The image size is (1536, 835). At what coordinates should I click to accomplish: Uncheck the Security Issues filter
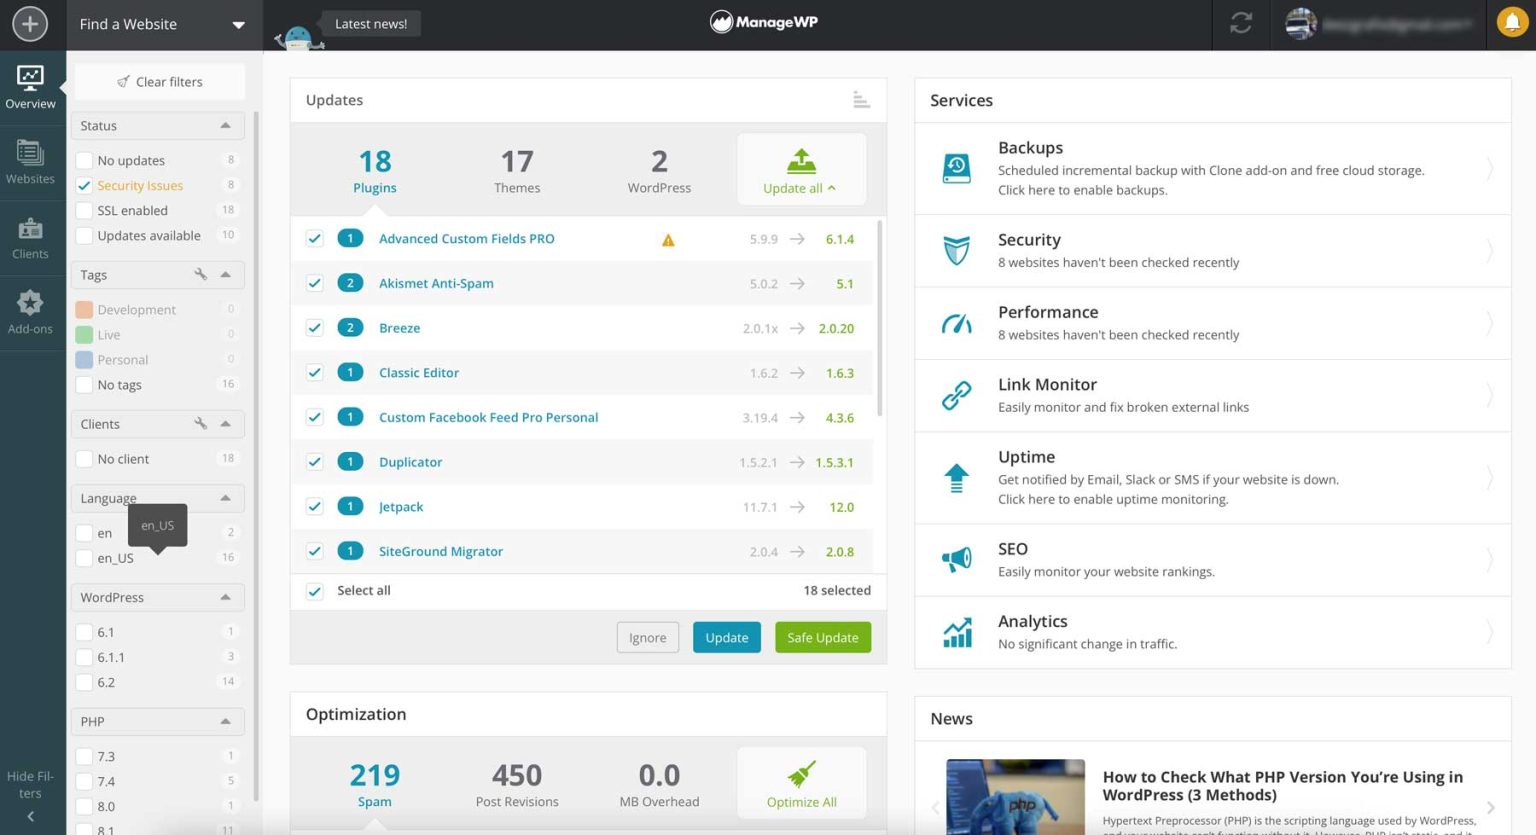pos(84,185)
